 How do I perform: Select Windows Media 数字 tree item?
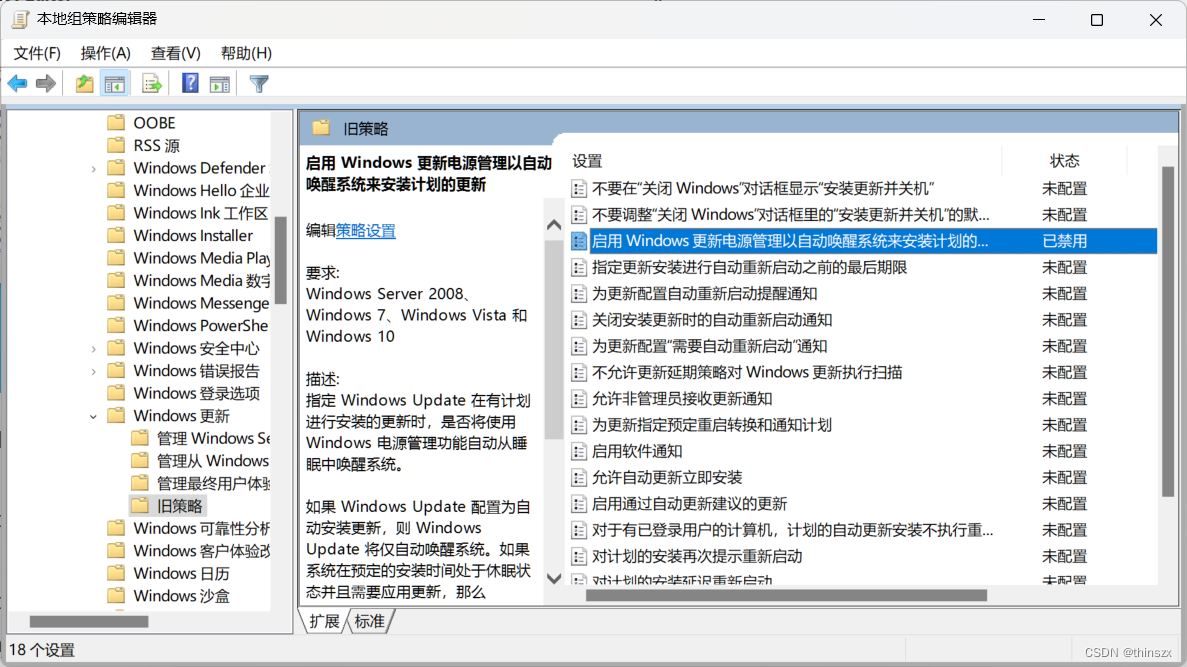click(201, 280)
